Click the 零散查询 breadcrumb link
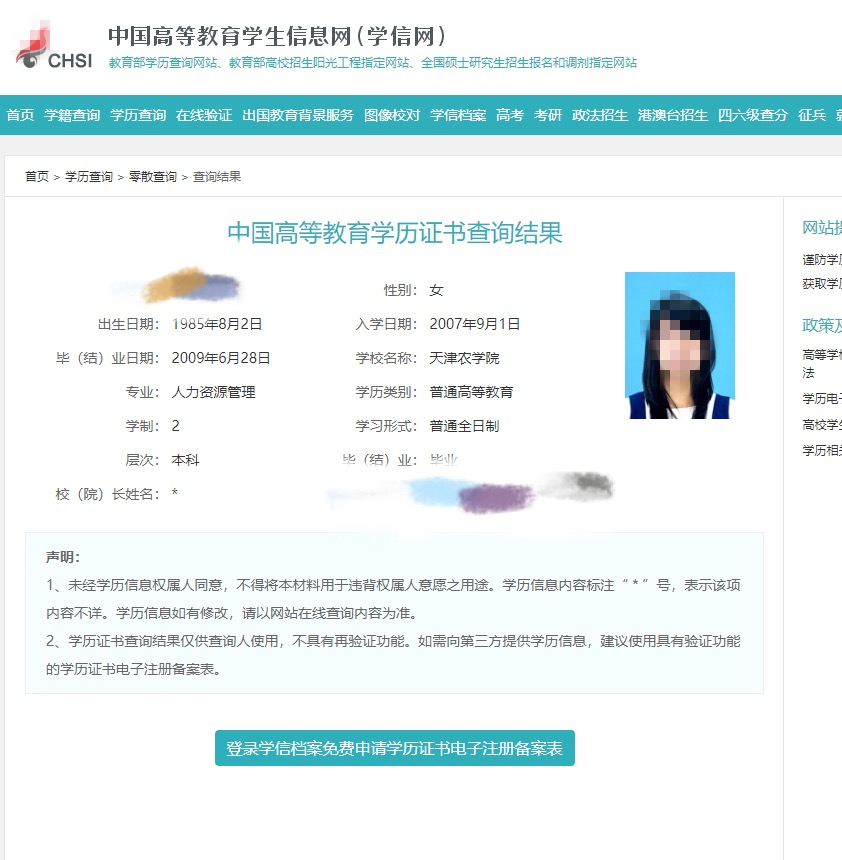The height and width of the screenshot is (860, 842). click(152, 177)
